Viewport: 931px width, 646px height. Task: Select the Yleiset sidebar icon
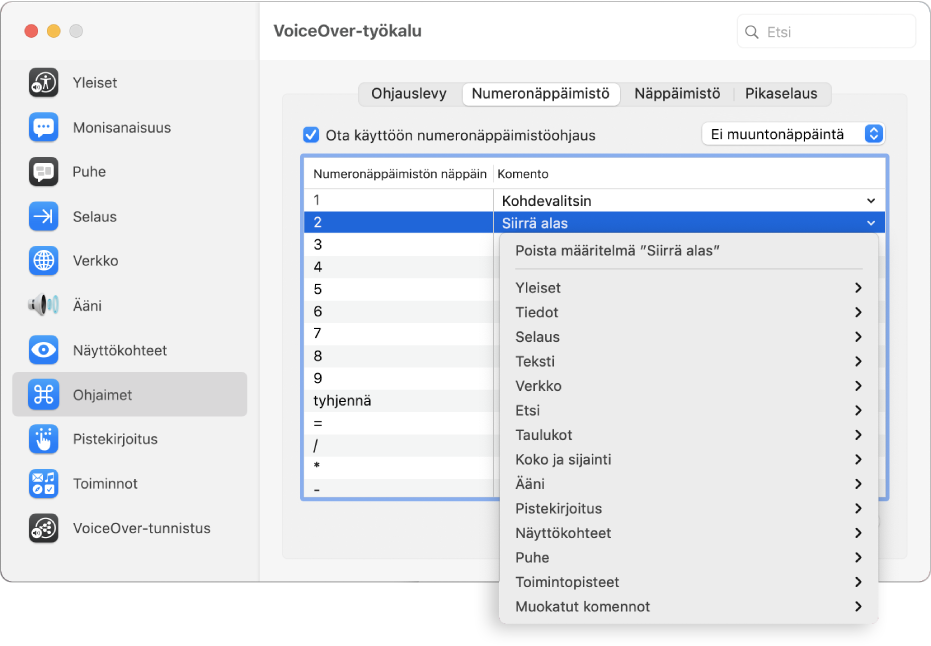pyautogui.click(x=42, y=83)
